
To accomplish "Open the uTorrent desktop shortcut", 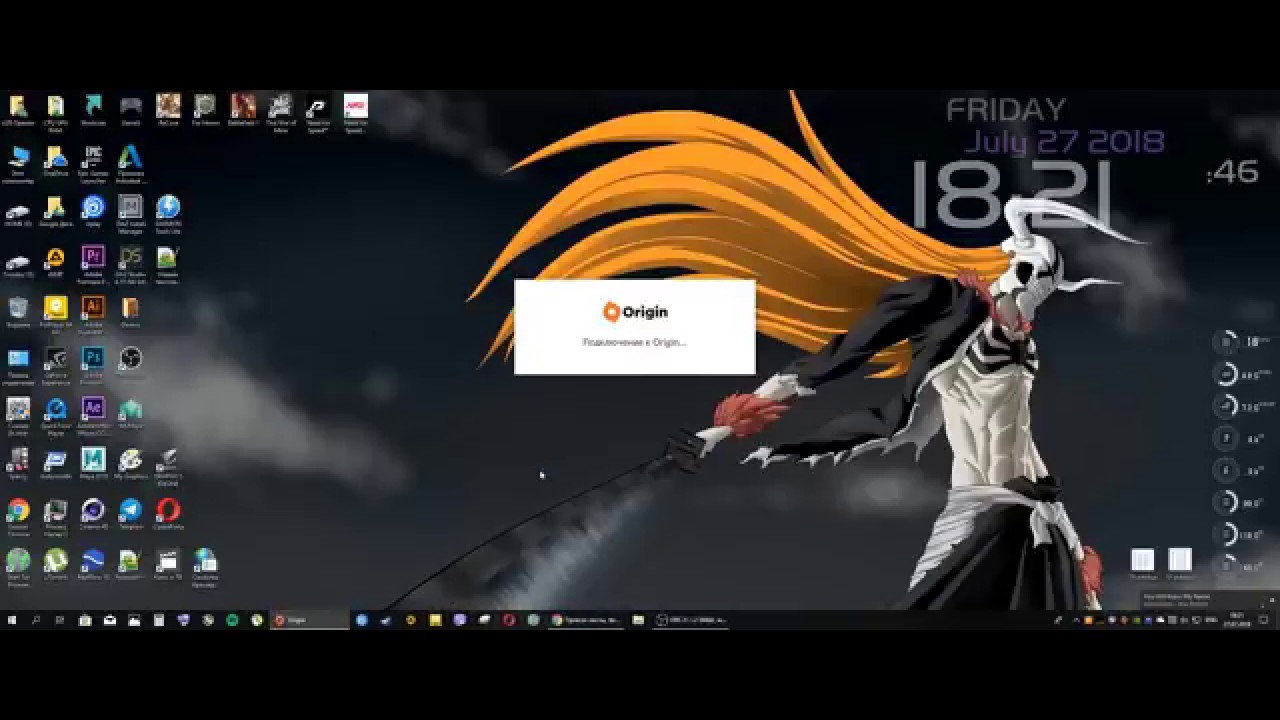I will pos(56,566).
